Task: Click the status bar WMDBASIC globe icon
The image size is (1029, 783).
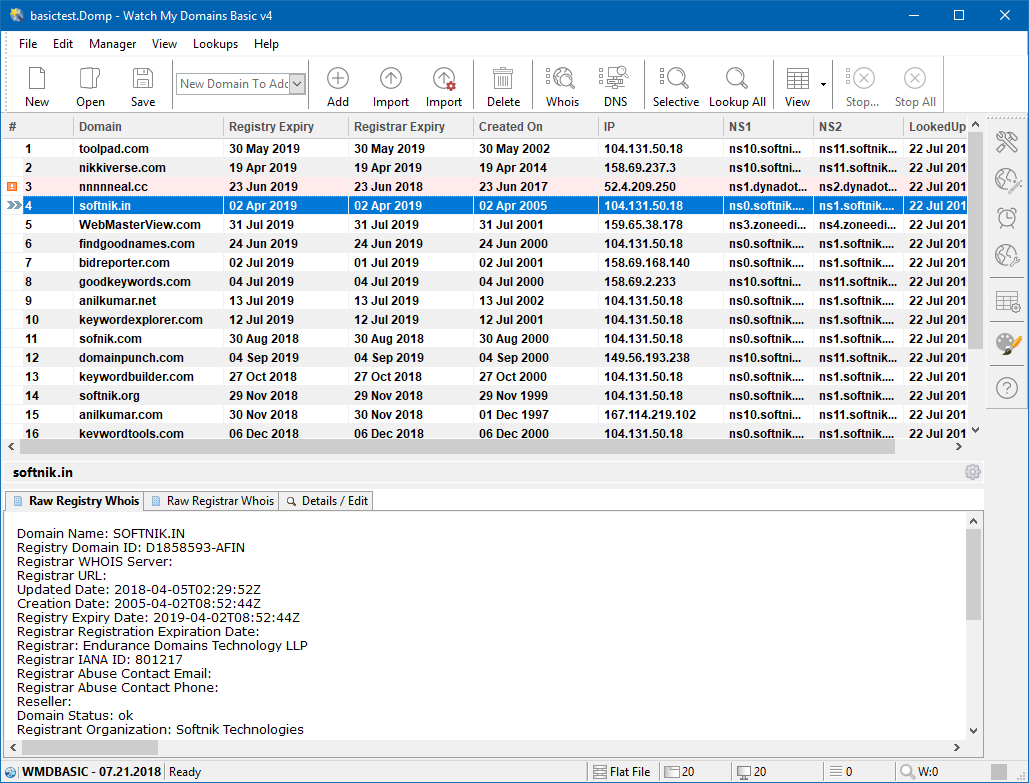Action: pos(10,772)
